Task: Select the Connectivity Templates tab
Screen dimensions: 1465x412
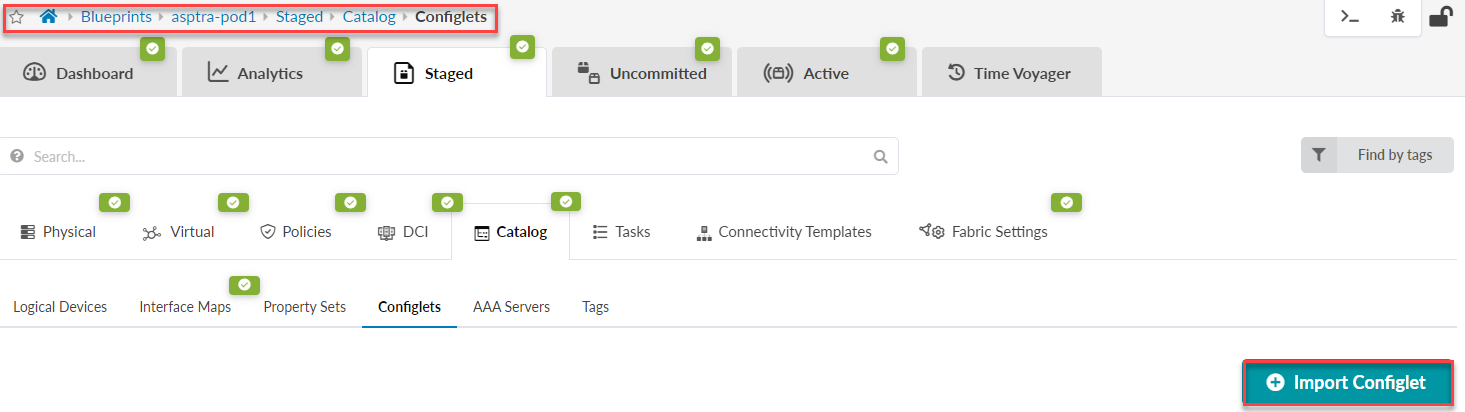Action: [783, 232]
